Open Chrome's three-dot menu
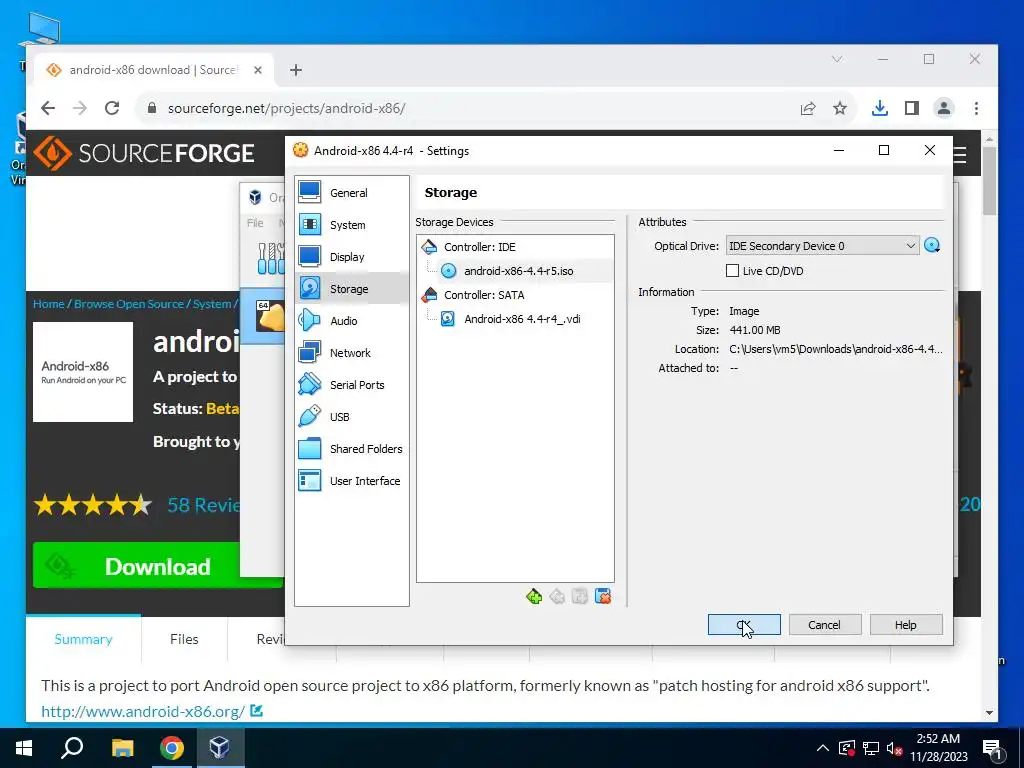This screenshot has height=768, width=1024. pyautogui.click(x=976, y=108)
